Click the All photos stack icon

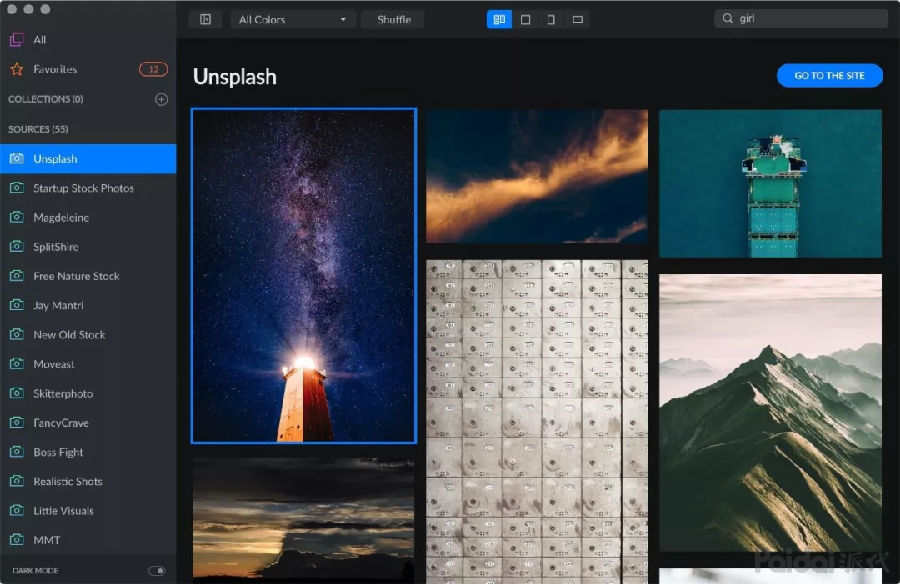pyautogui.click(x=16, y=40)
